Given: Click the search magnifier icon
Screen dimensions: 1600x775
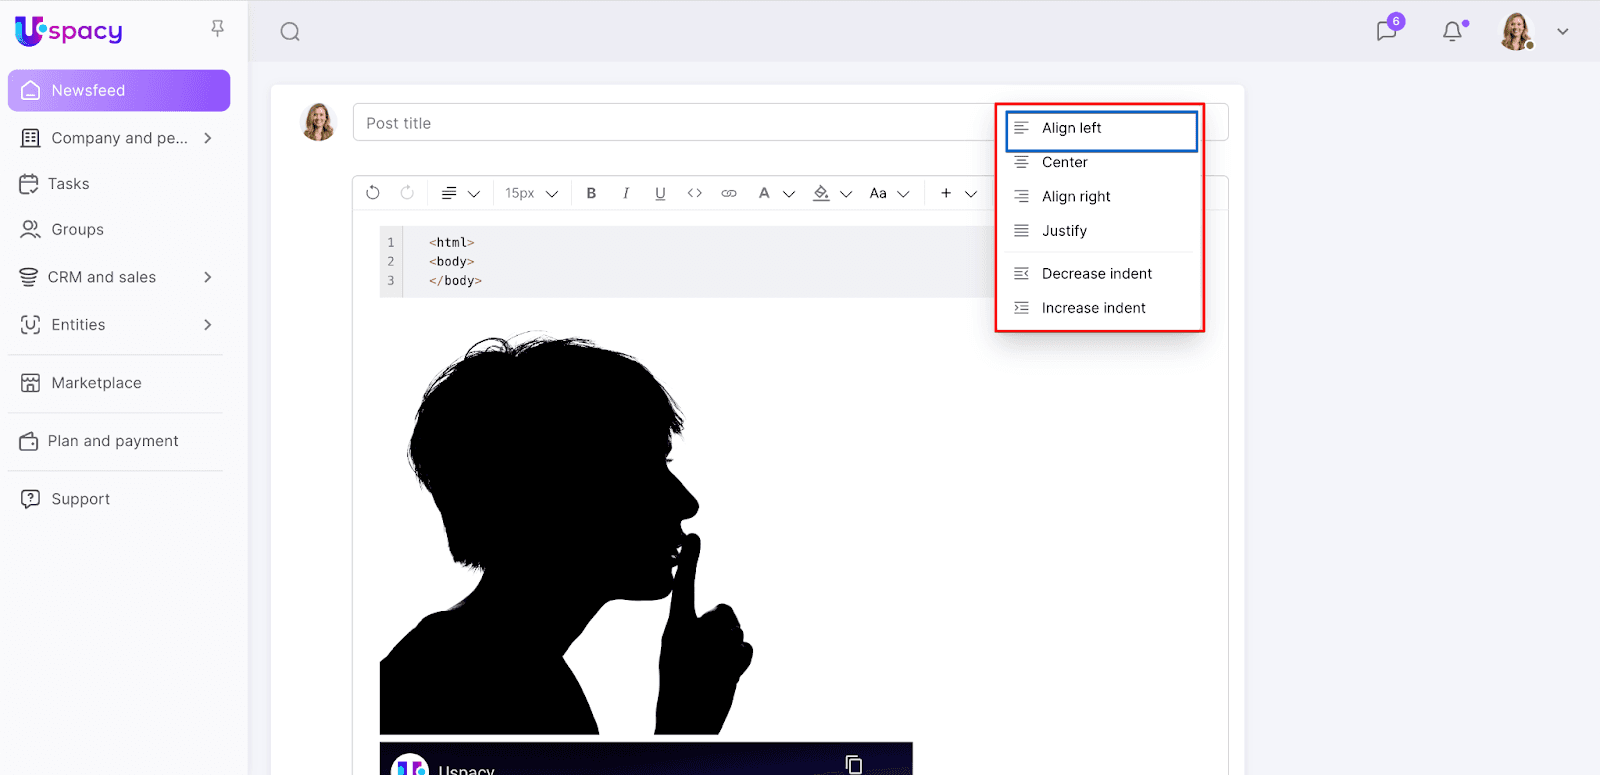Looking at the screenshot, I should coord(290,32).
